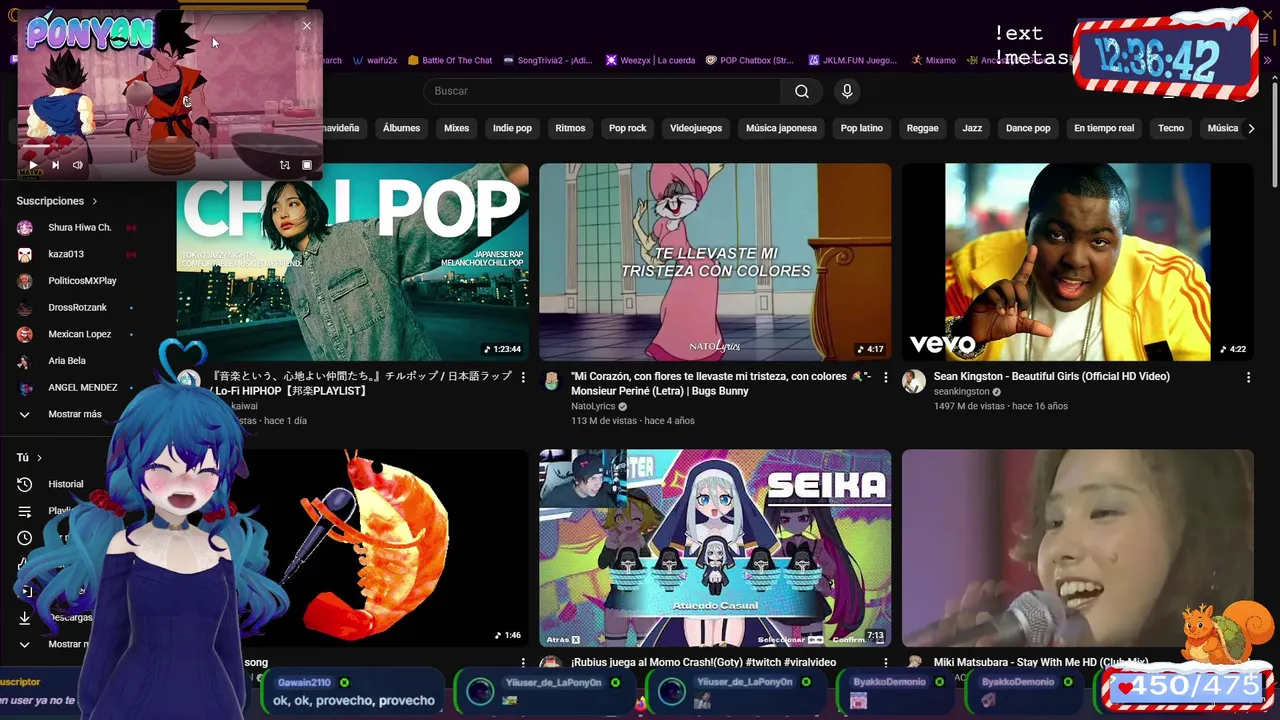The height and width of the screenshot is (720, 1280).
Task: Select the En tiempo real chip
Action: click(1104, 128)
